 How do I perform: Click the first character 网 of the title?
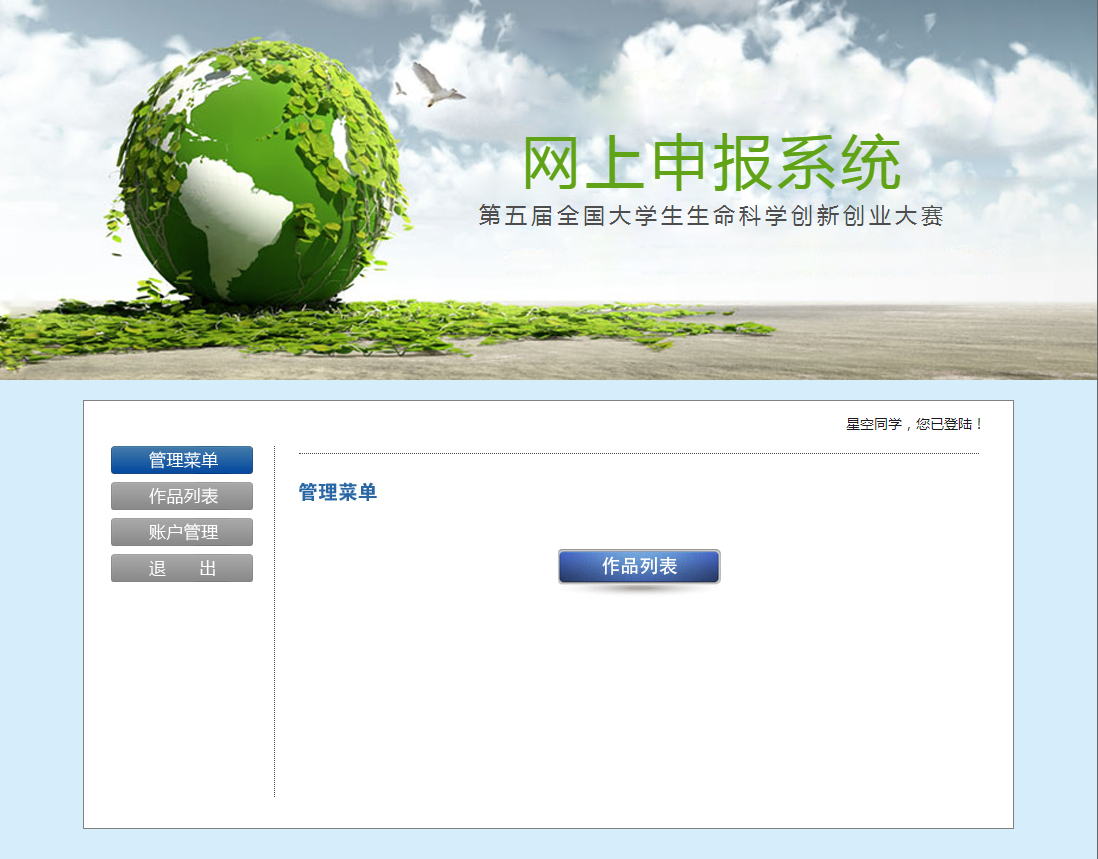[552, 164]
